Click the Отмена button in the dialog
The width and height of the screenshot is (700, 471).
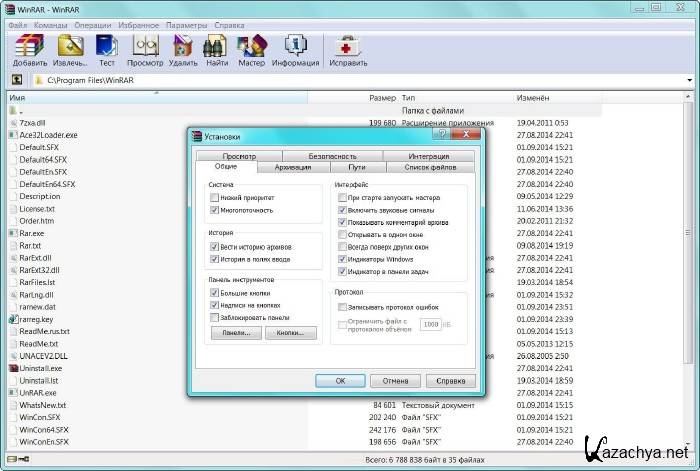click(x=395, y=381)
